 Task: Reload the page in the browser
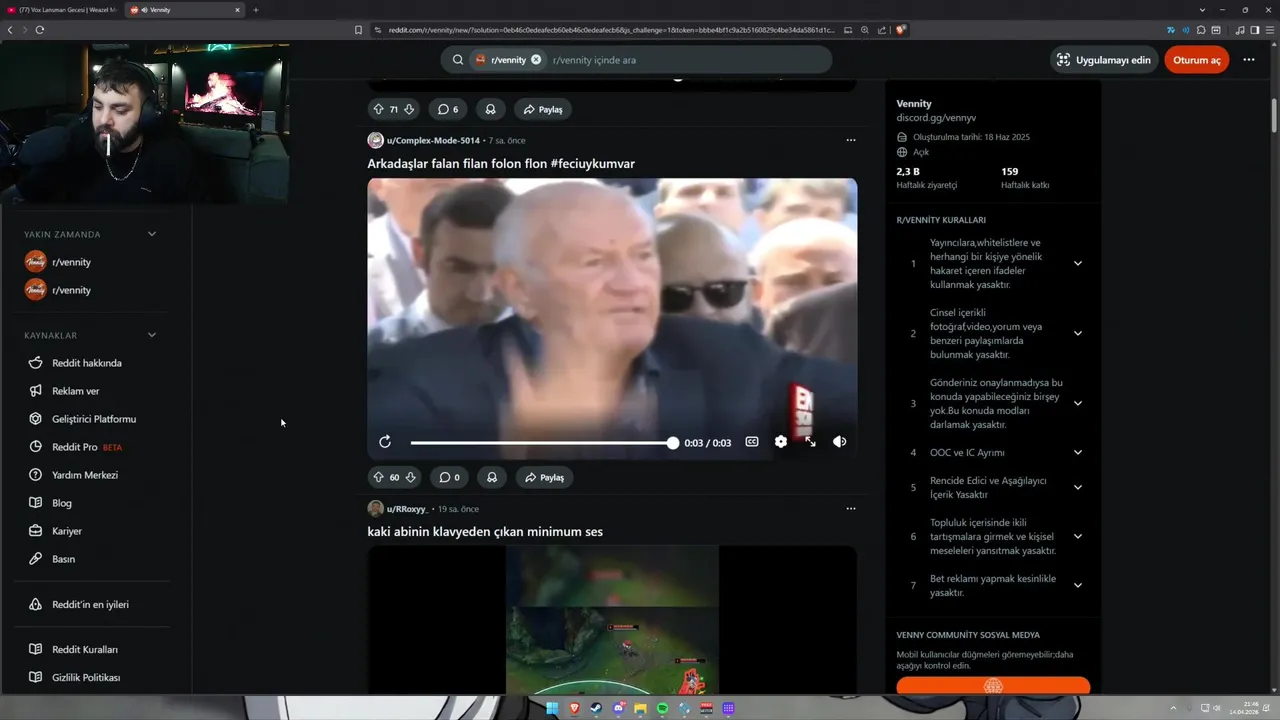[39, 30]
